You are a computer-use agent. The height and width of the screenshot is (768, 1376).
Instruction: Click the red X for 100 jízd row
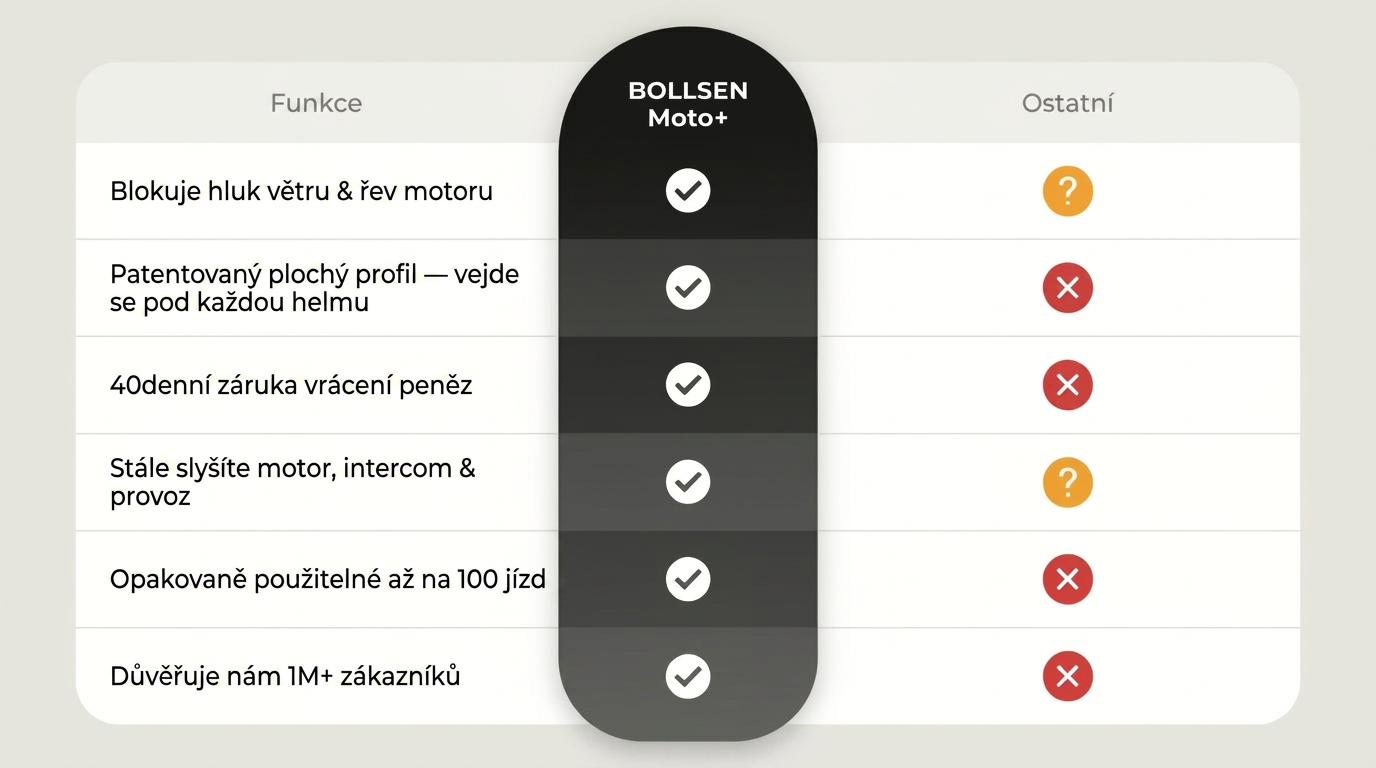(1067, 579)
